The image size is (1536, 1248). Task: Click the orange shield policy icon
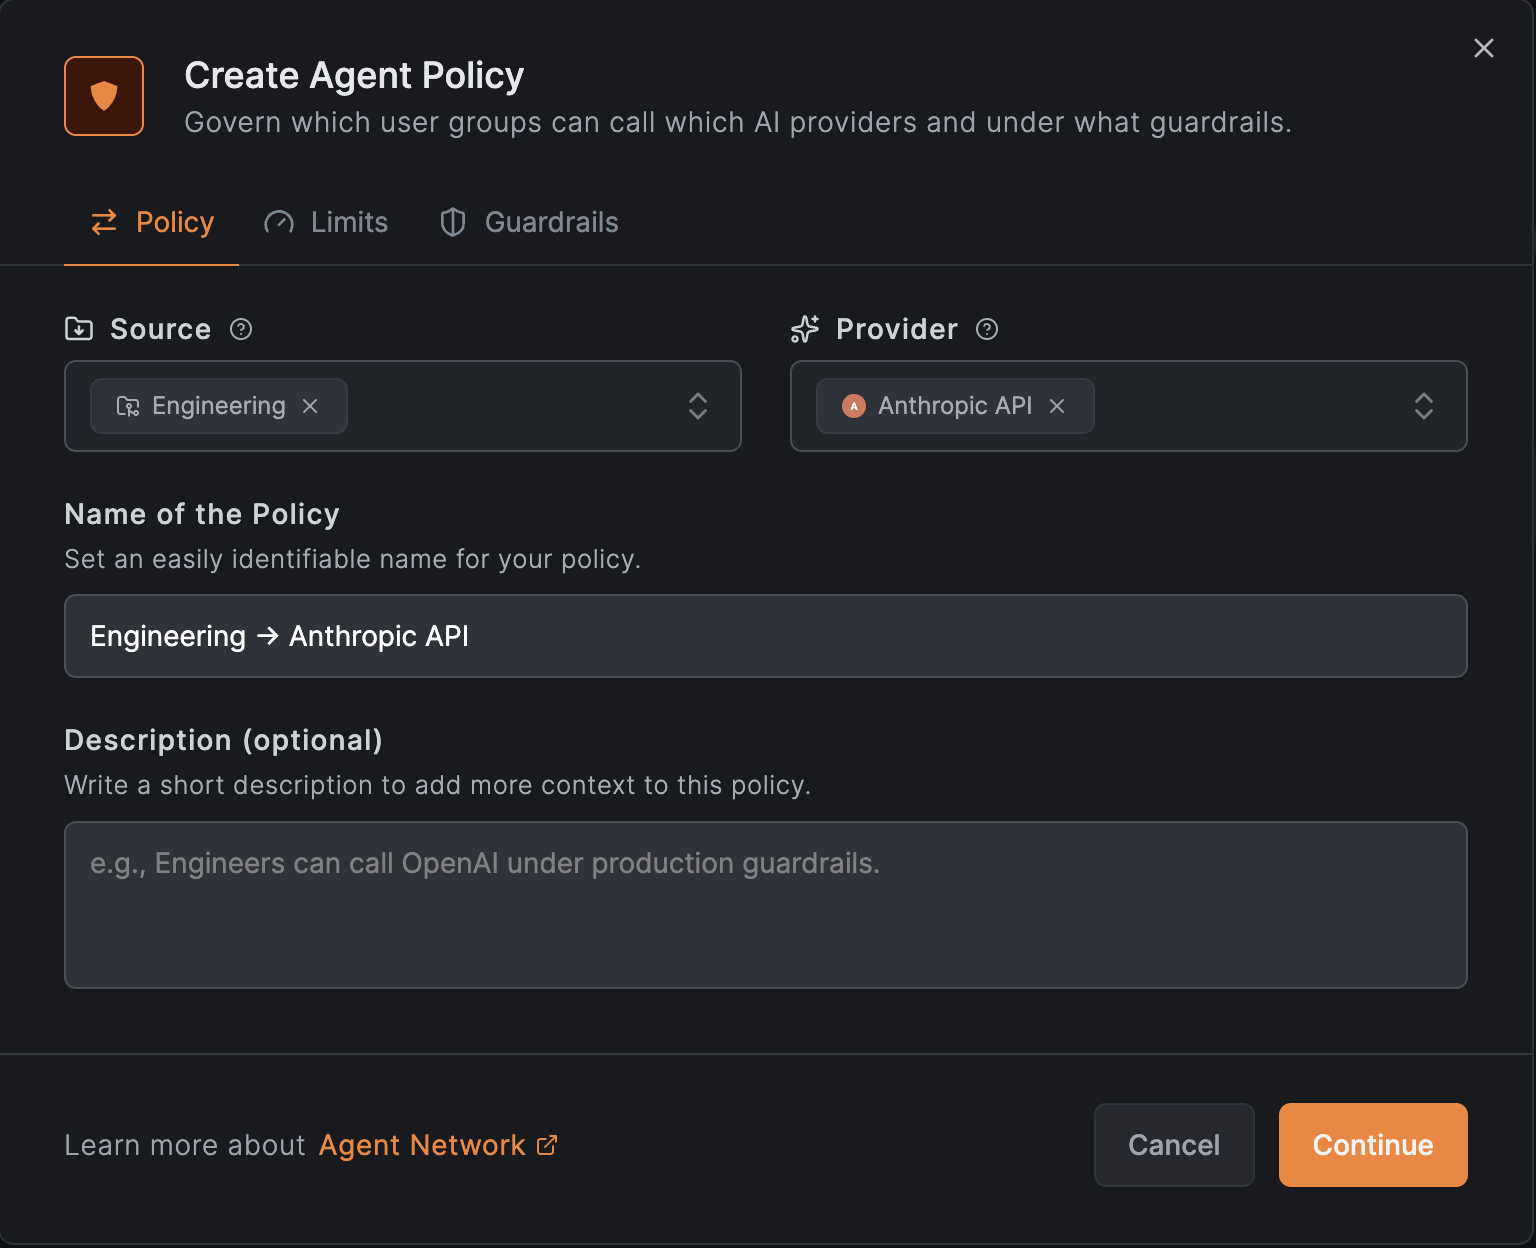104,96
